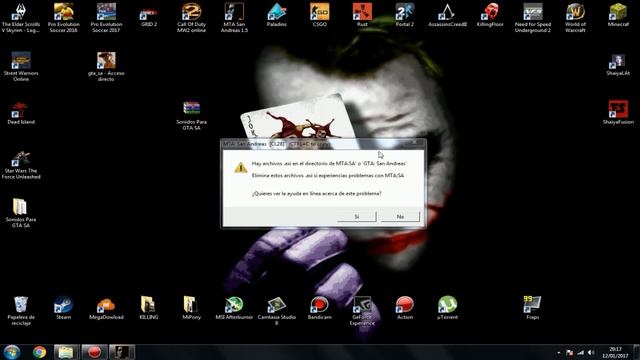The width and height of the screenshot is (640, 360).
Task: Select Pro Evolution Soccer 2017 desktop icon
Action: click(x=106, y=18)
